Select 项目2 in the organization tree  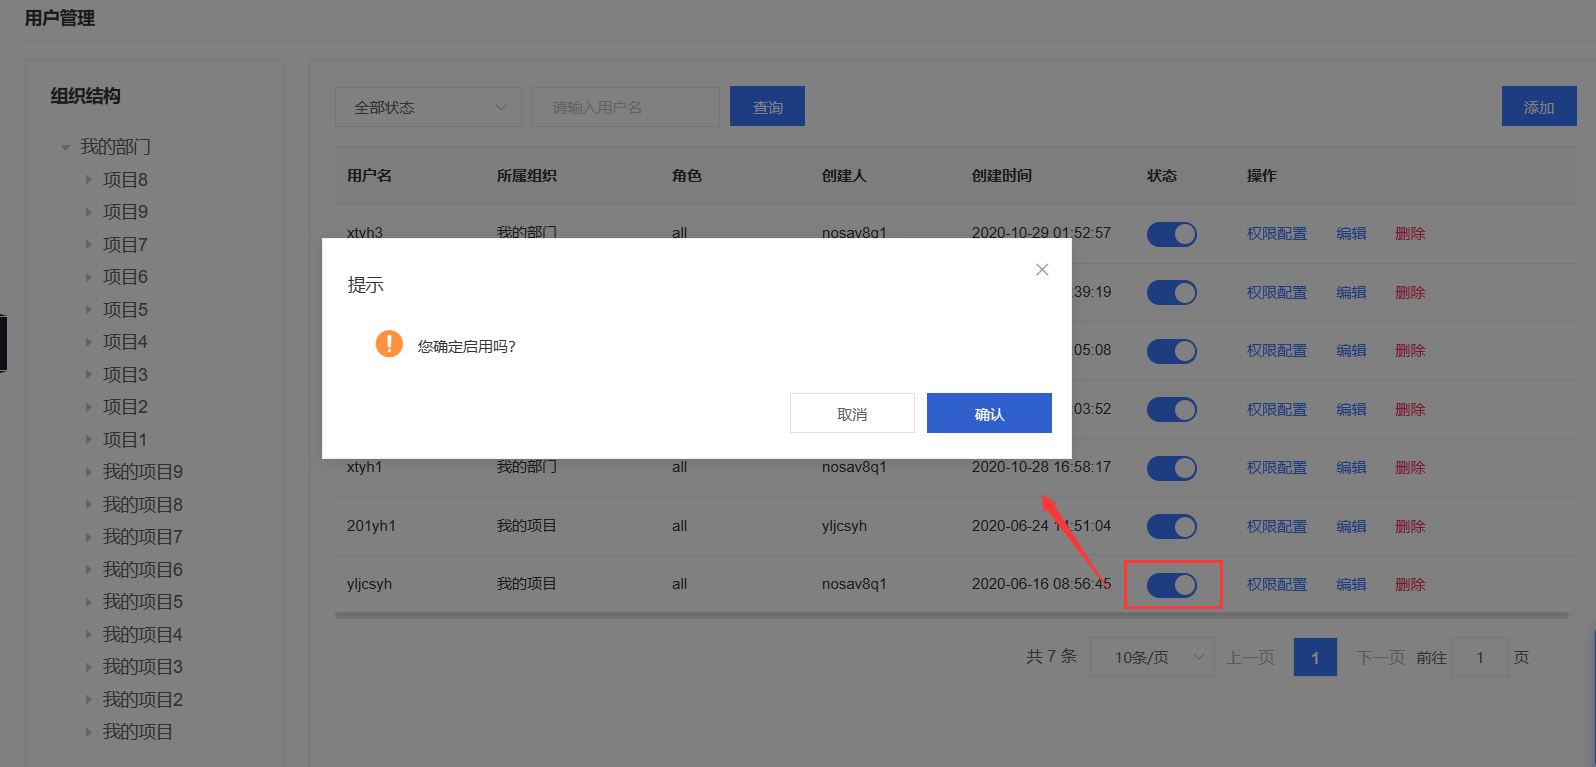pyautogui.click(x=125, y=407)
